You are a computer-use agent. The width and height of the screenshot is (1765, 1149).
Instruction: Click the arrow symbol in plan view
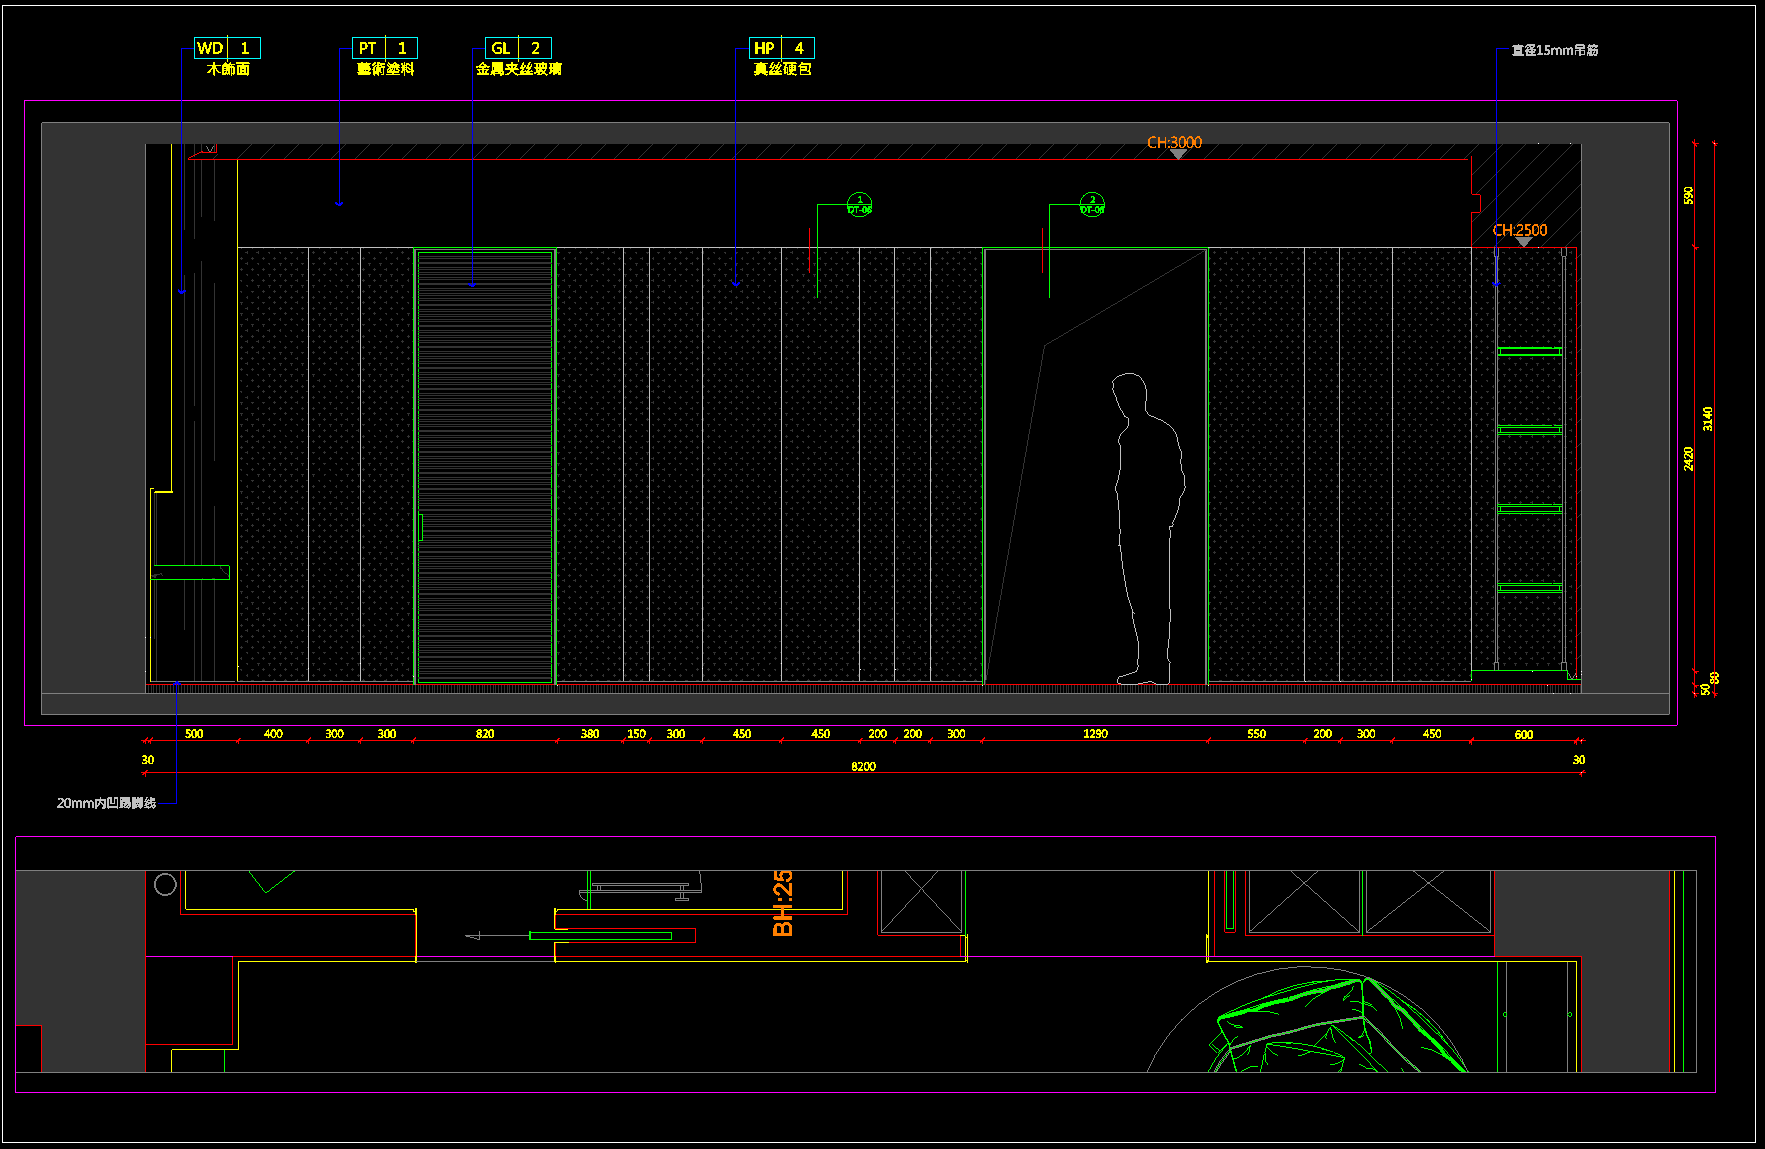pos(473,936)
